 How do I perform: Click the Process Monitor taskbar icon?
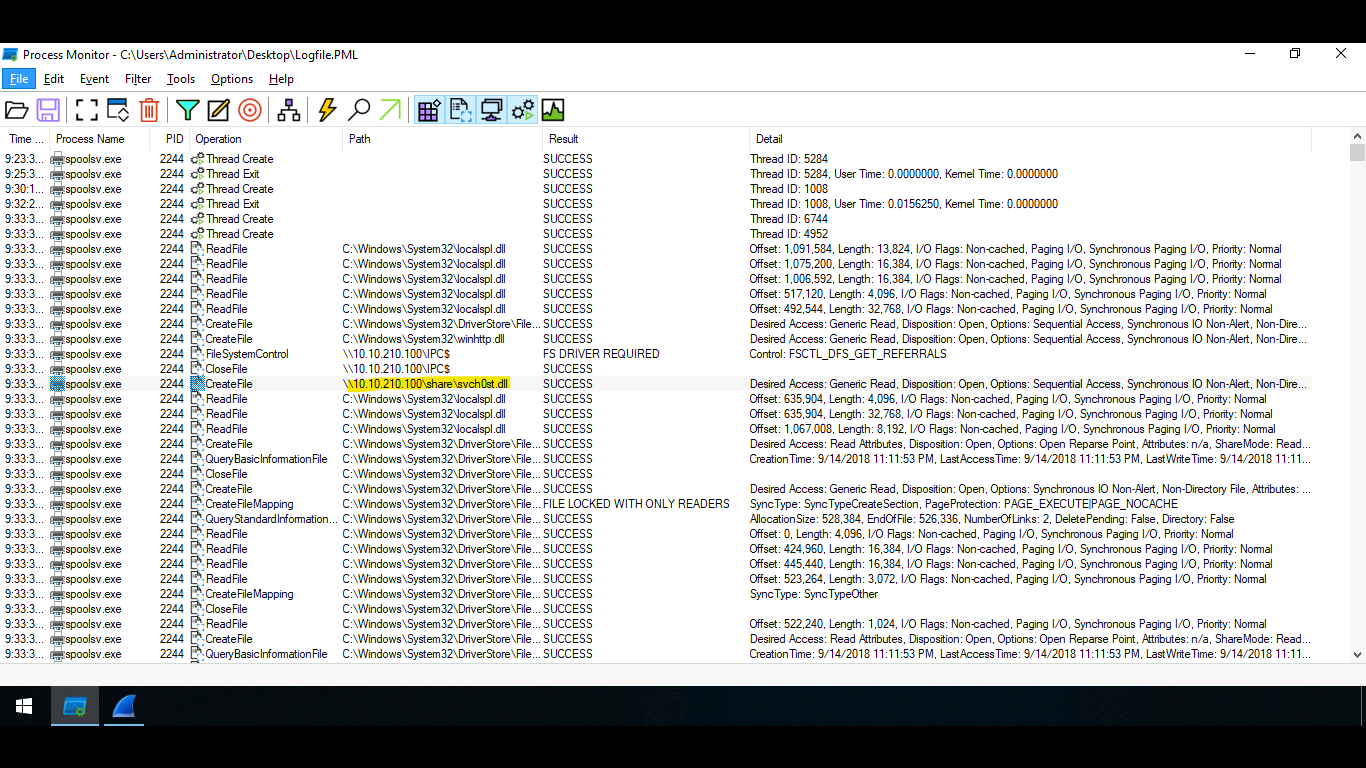75,707
